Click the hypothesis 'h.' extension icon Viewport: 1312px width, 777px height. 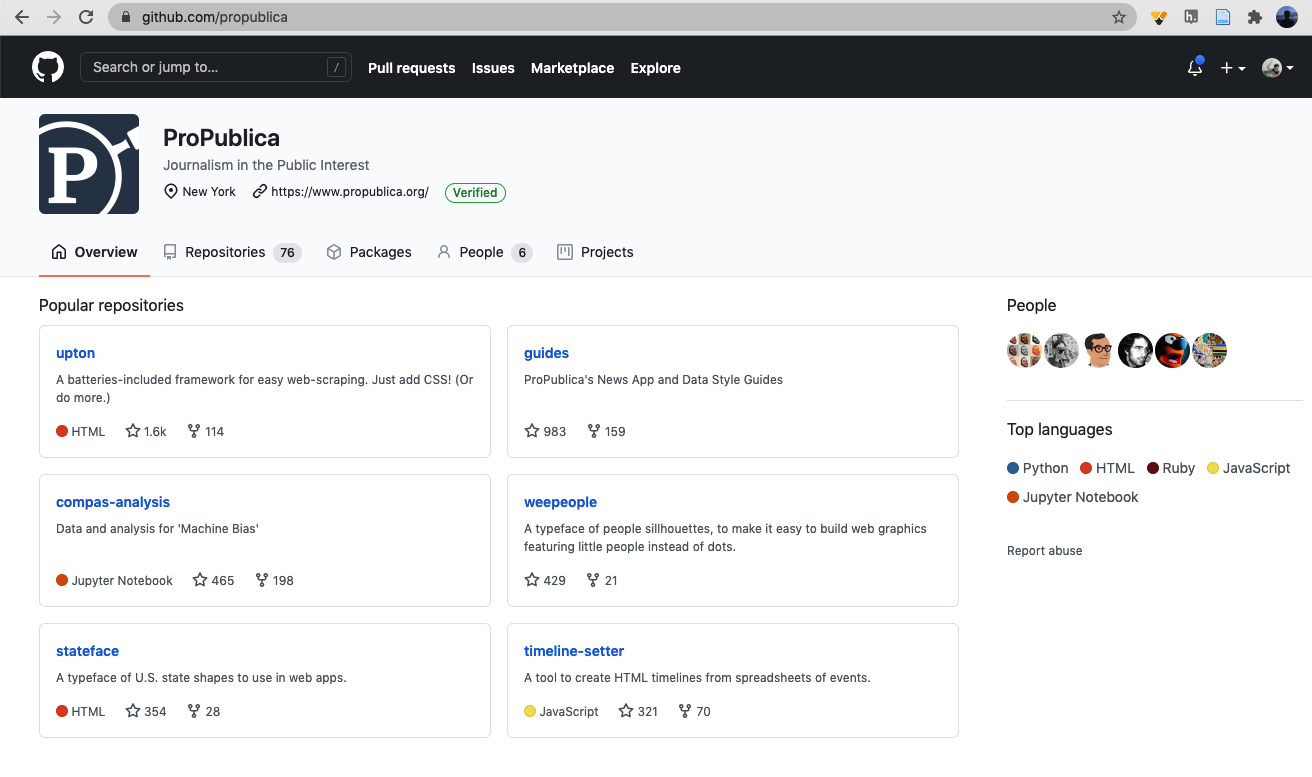click(x=1191, y=17)
